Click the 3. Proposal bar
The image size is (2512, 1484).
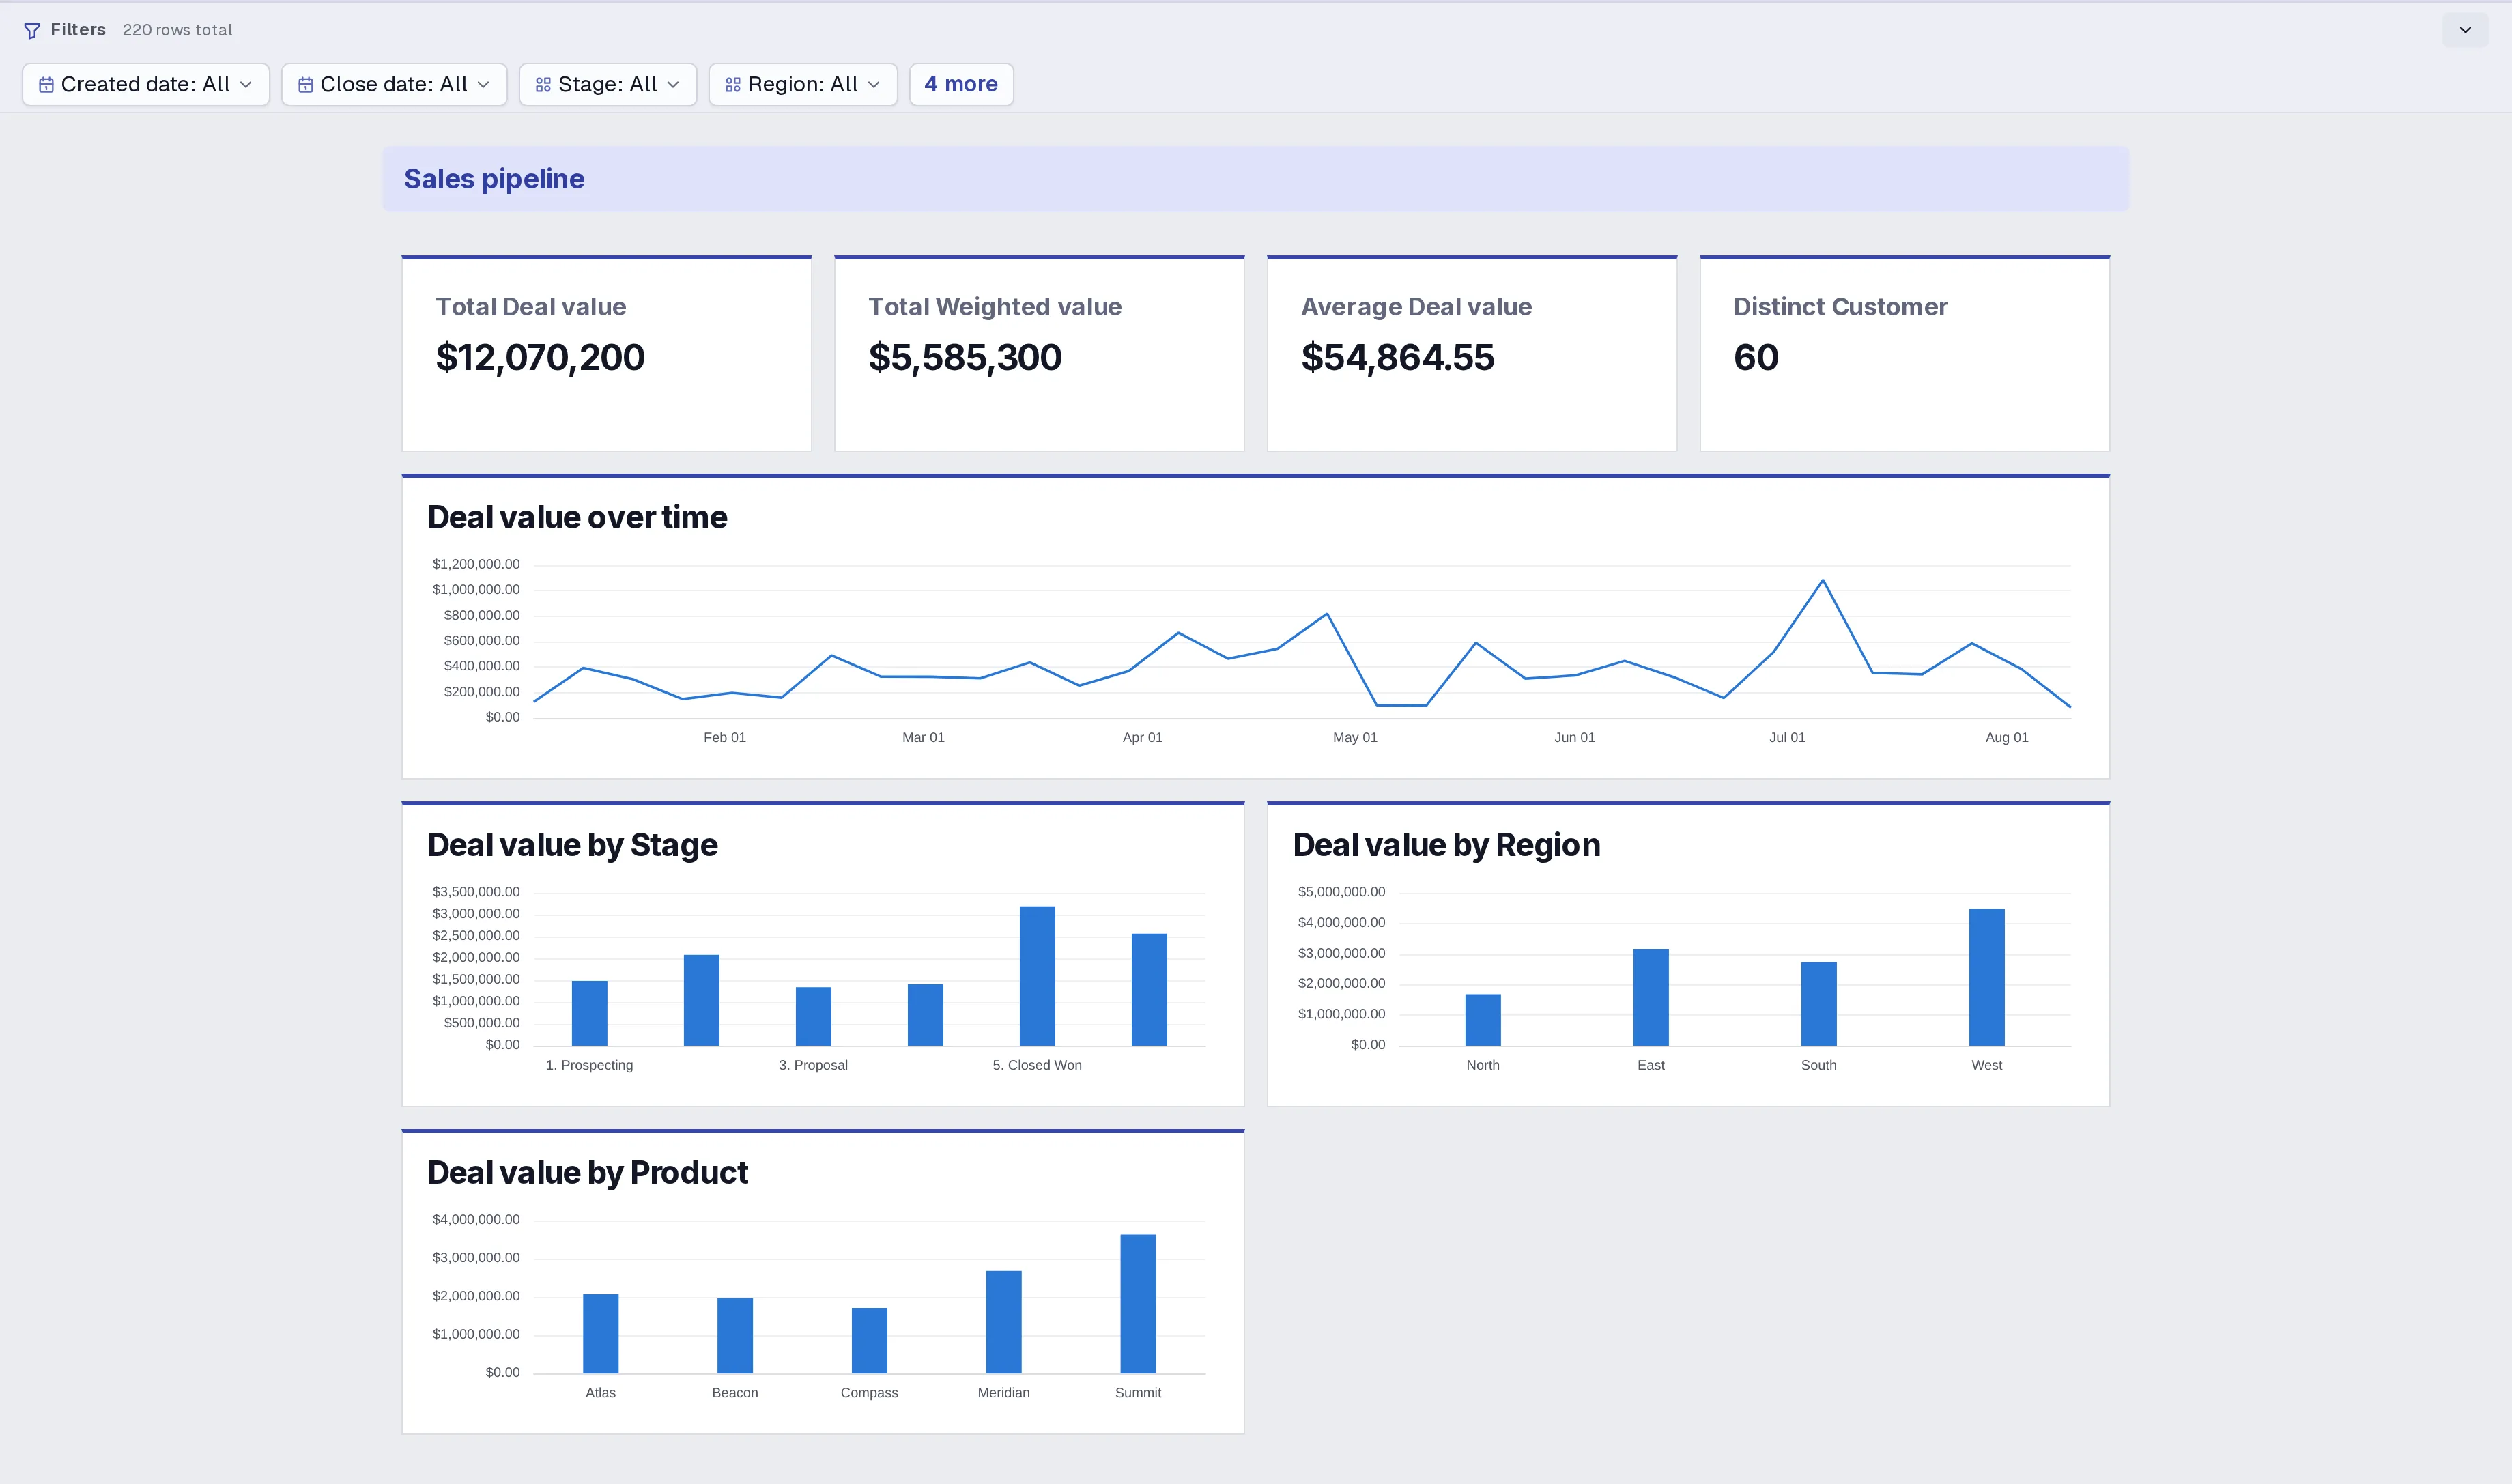813,1016
